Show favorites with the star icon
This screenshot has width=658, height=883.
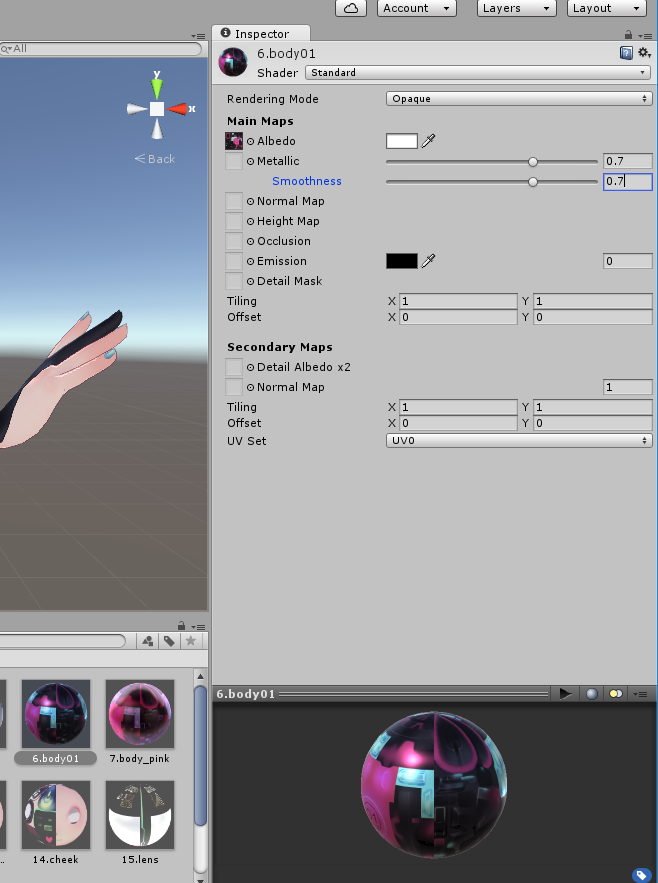click(191, 641)
